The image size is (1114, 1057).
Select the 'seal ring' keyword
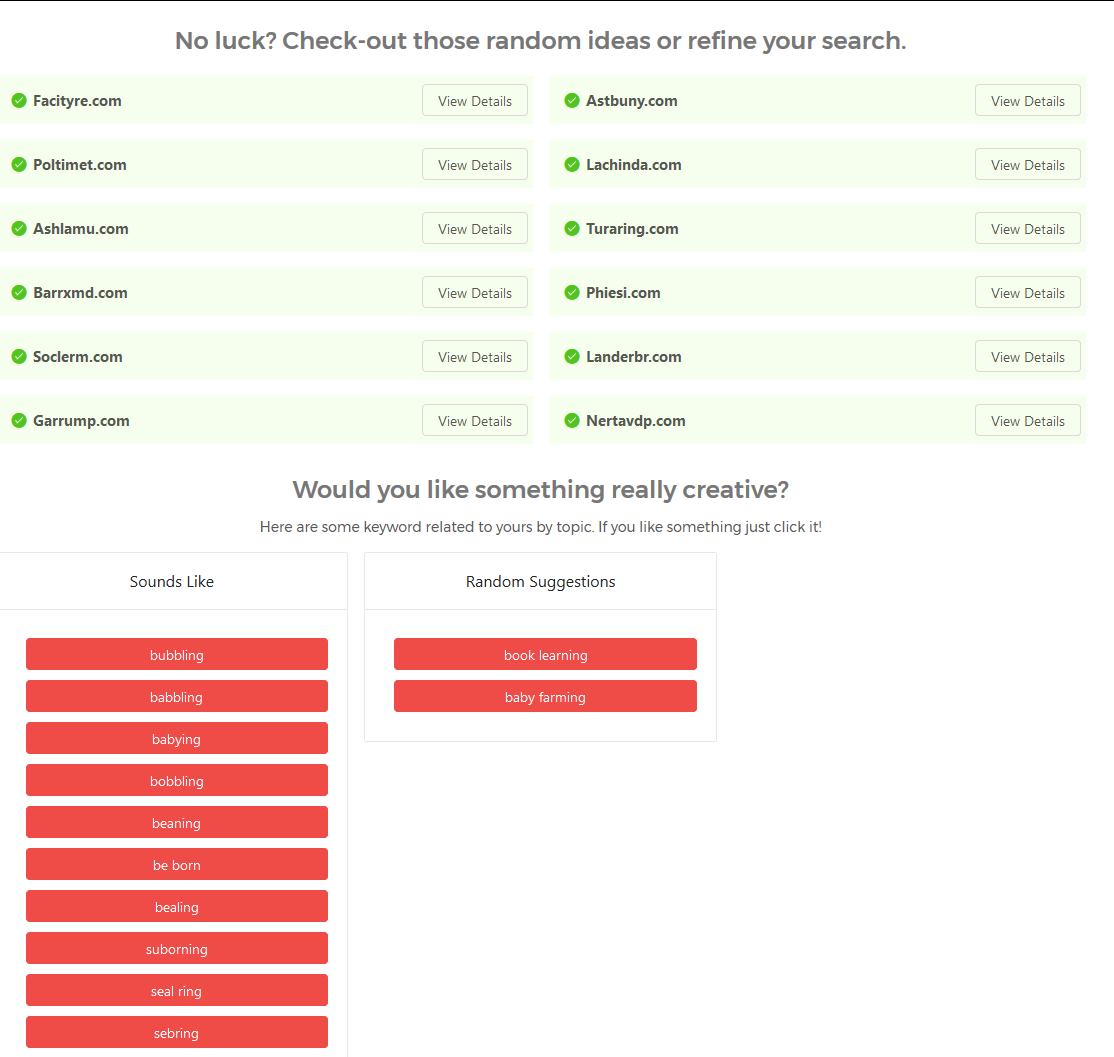click(x=176, y=990)
